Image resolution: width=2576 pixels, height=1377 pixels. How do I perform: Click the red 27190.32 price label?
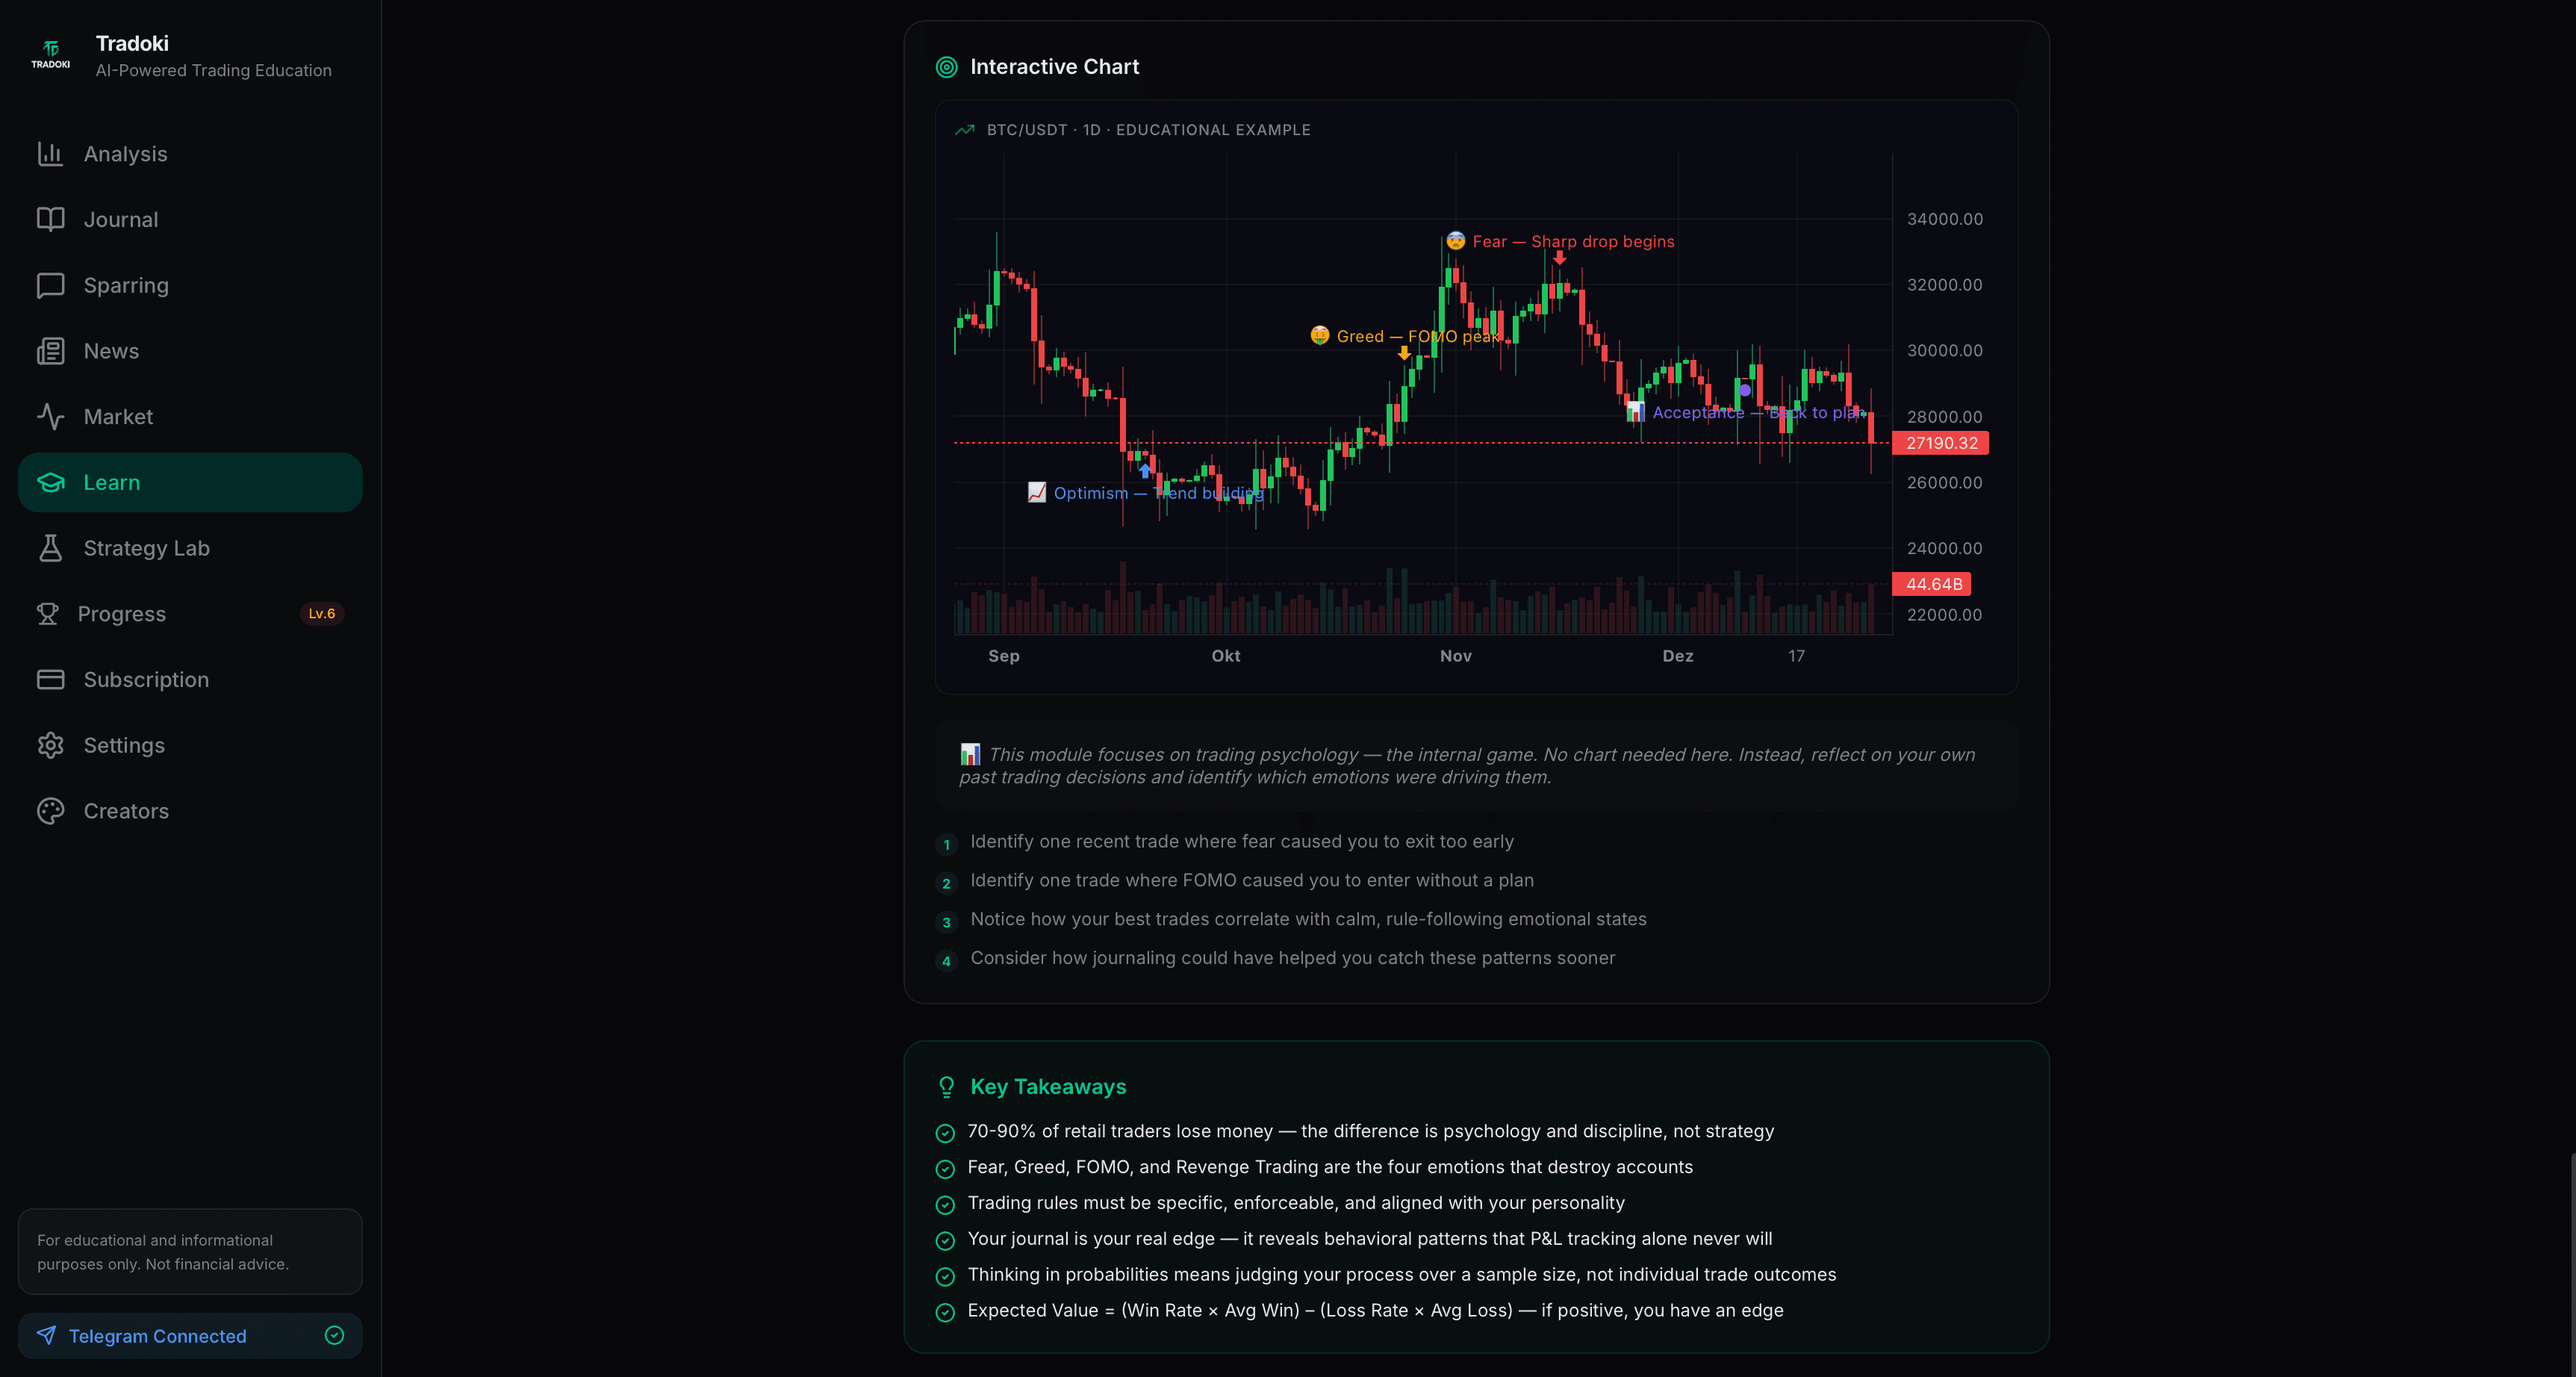click(x=1939, y=443)
